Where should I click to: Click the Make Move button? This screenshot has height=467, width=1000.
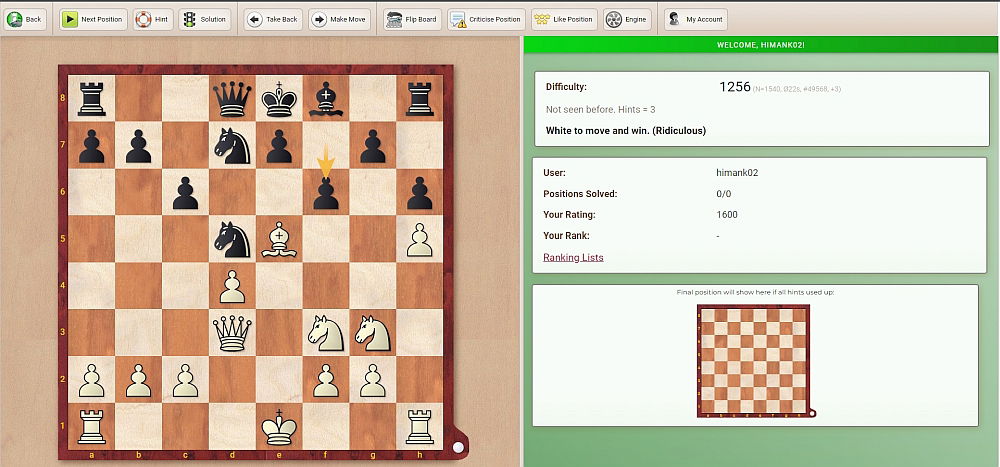[338, 19]
